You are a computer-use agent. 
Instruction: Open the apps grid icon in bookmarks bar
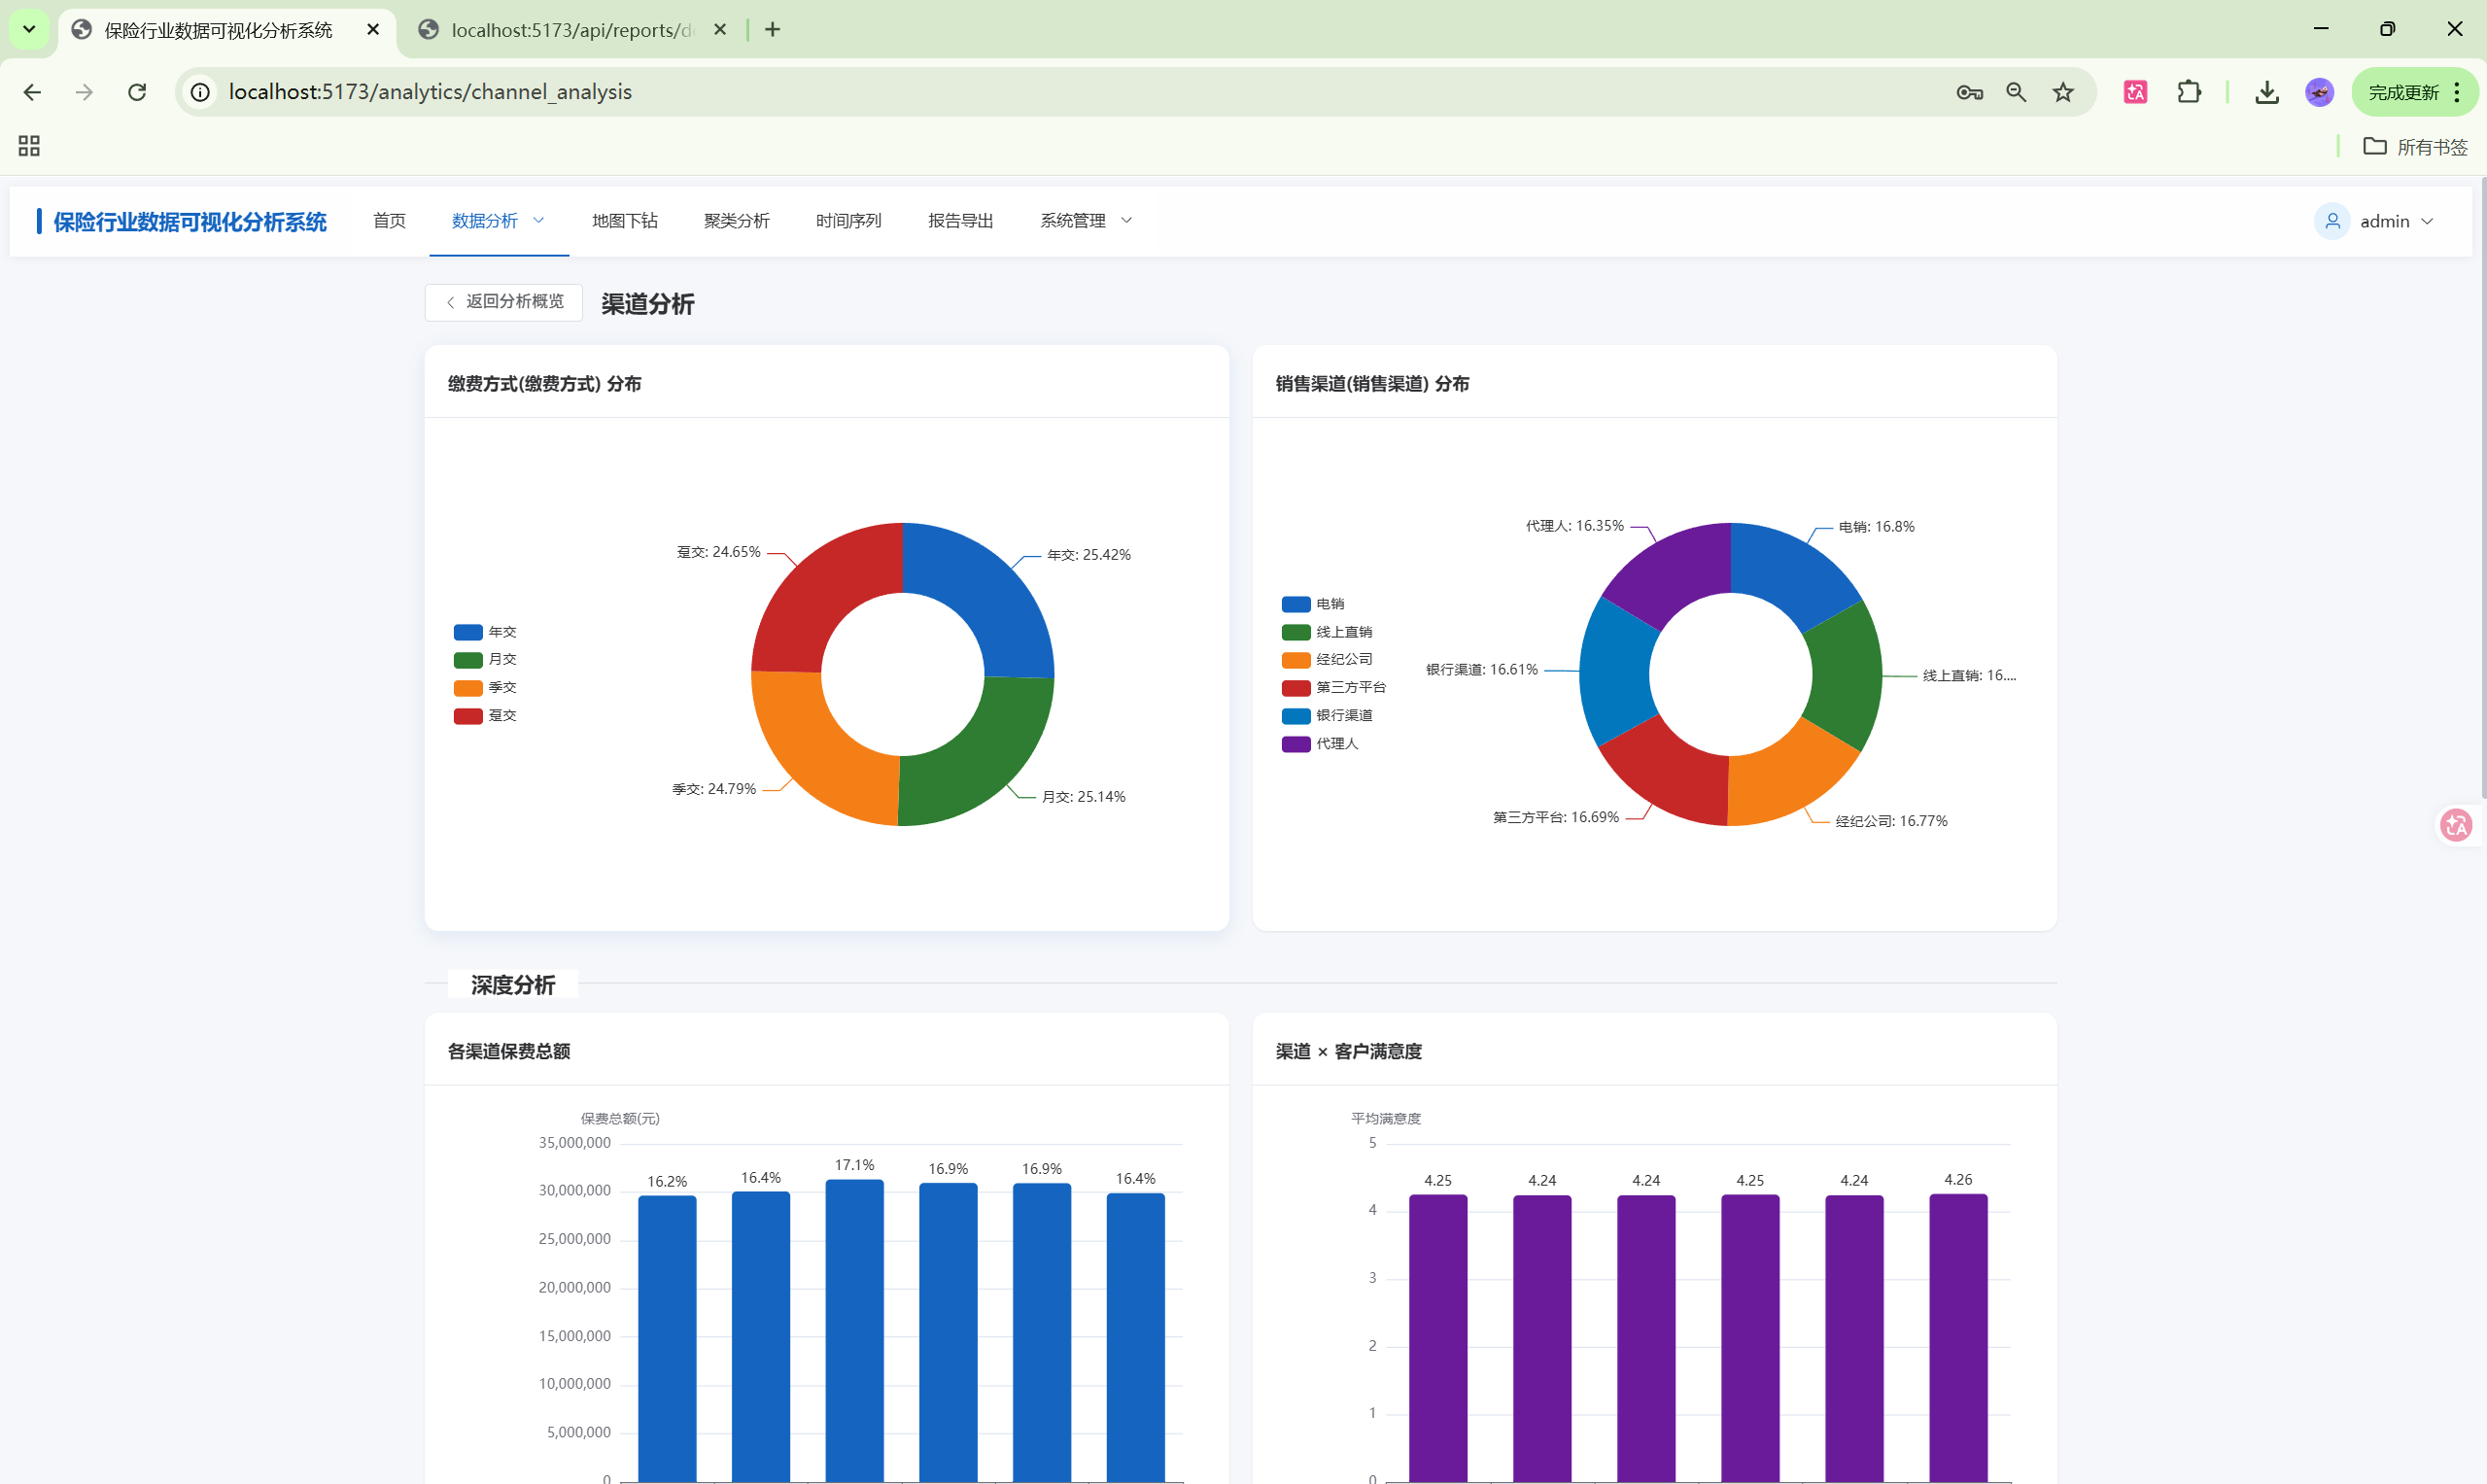29,146
